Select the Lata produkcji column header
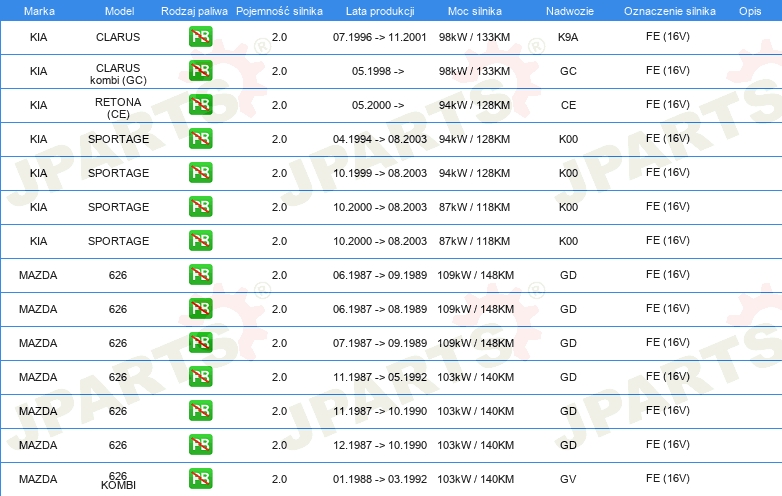 (379, 10)
